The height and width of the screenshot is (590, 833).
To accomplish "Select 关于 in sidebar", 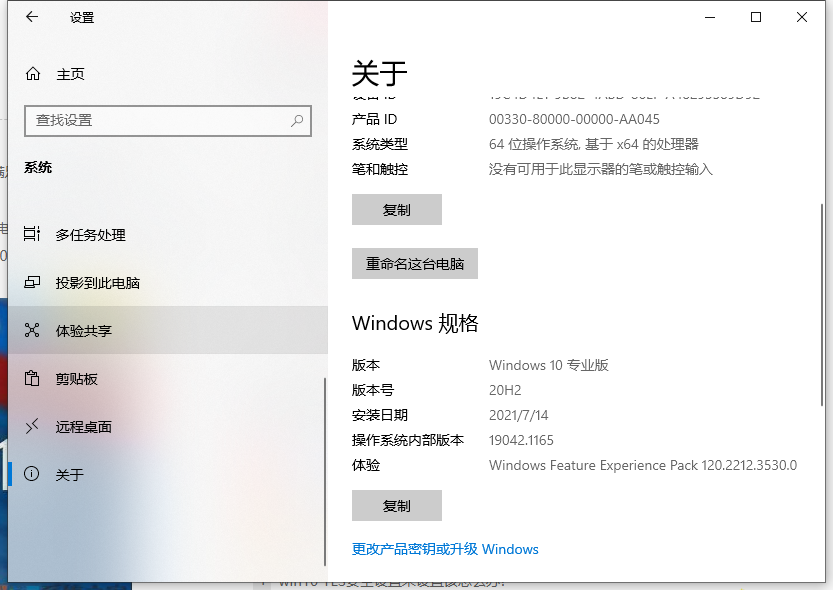I will pyautogui.click(x=168, y=474).
